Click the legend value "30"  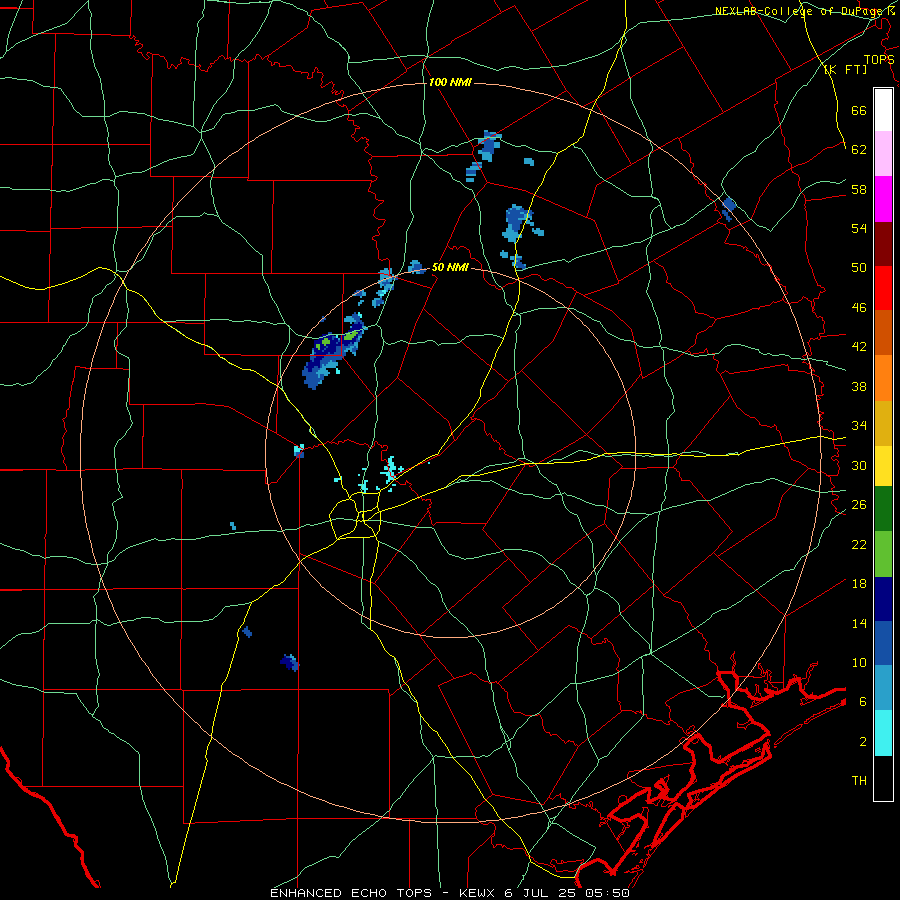[x=859, y=465]
